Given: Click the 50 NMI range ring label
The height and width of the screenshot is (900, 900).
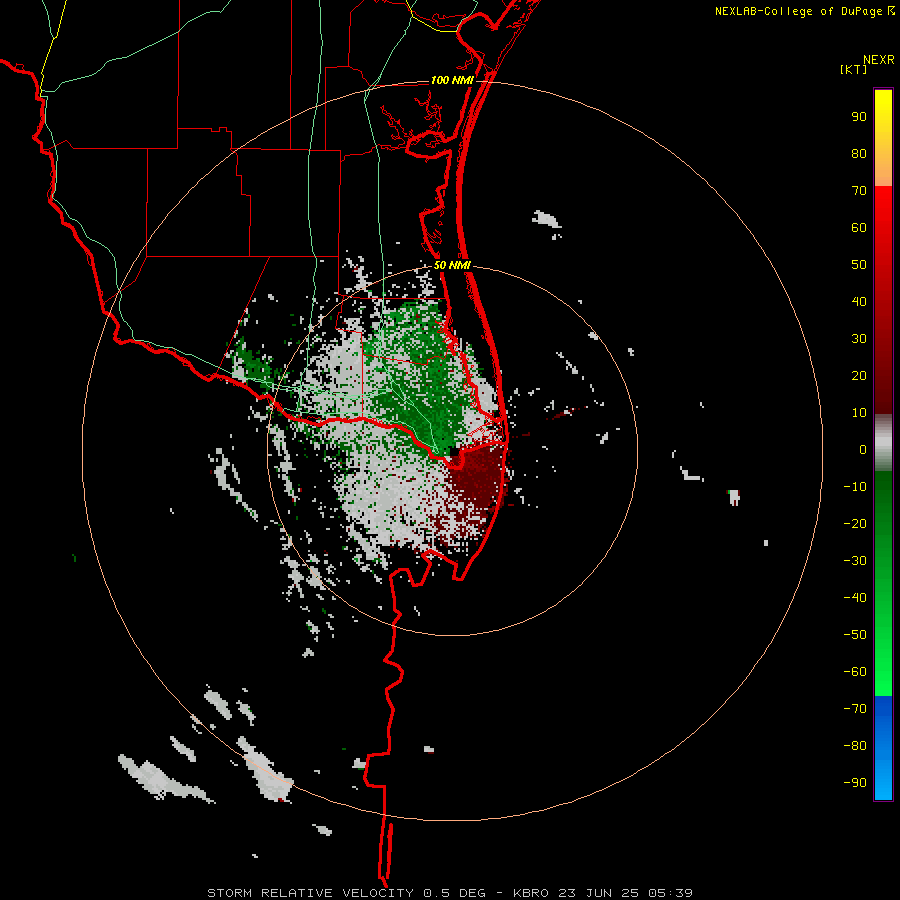Looking at the screenshot, I should 452,265.
